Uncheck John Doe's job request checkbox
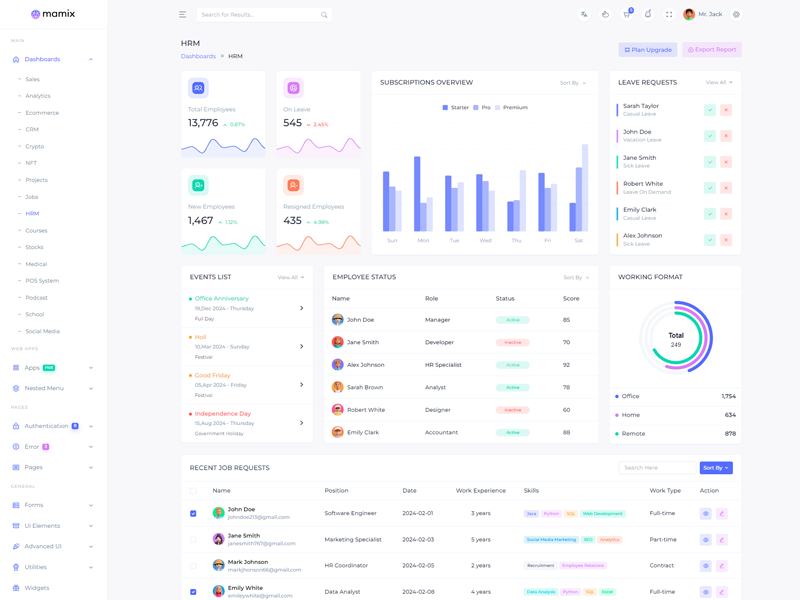The height and width of the screenshot is (600, 800). pos(193,514)
